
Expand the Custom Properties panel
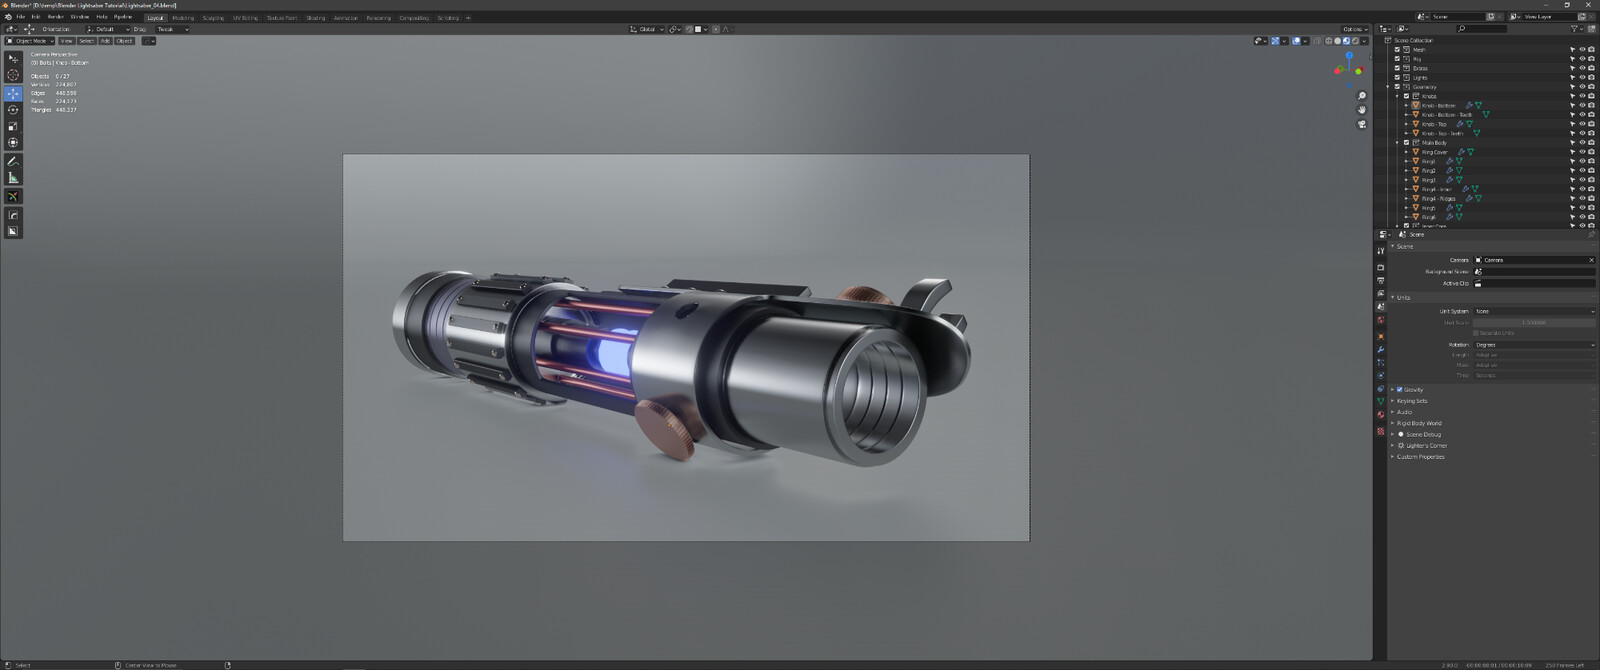point(1393,457)
